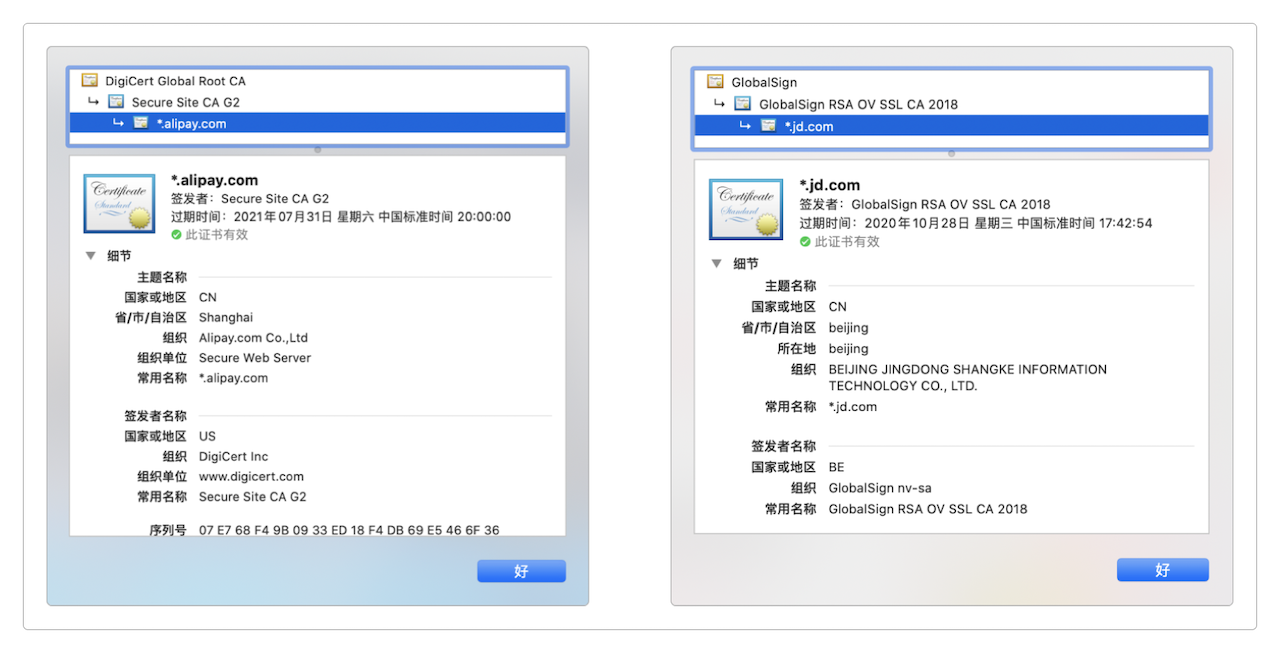Click issuer common name GlobalSign RSA OV SSL value
The height and width of the screenshot is (653, 1280).
click(x=928, y=509)
